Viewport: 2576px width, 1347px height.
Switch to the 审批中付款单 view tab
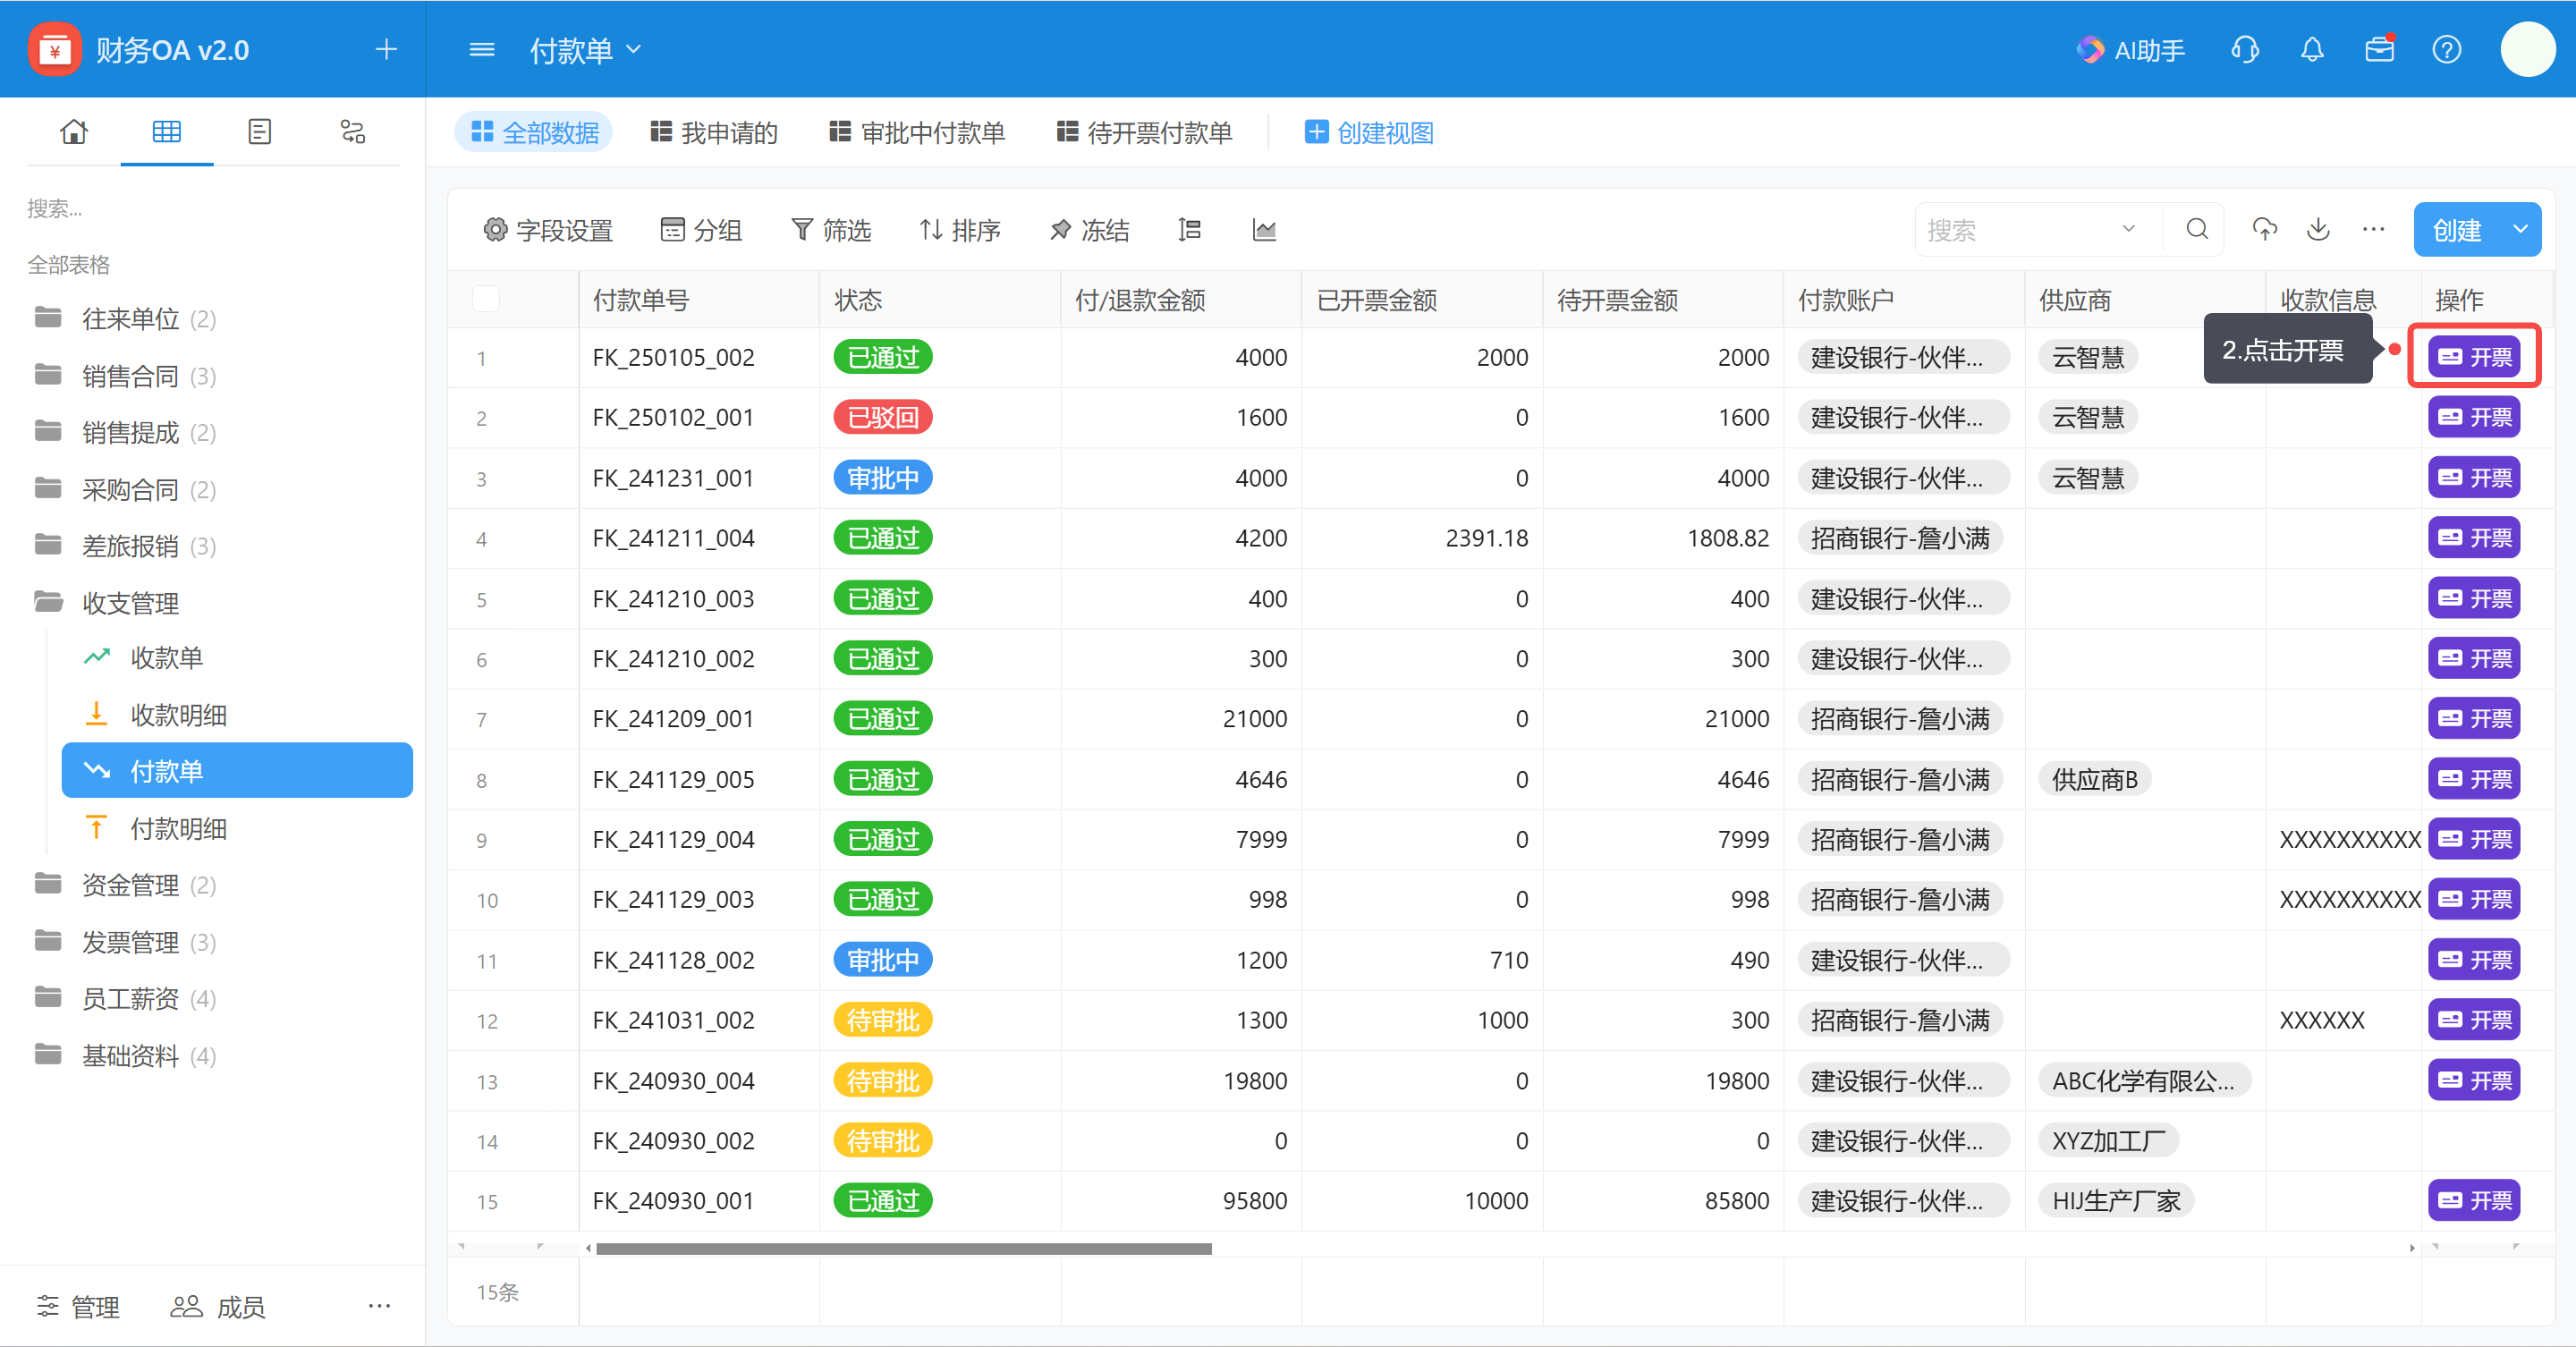pos(917,132)
